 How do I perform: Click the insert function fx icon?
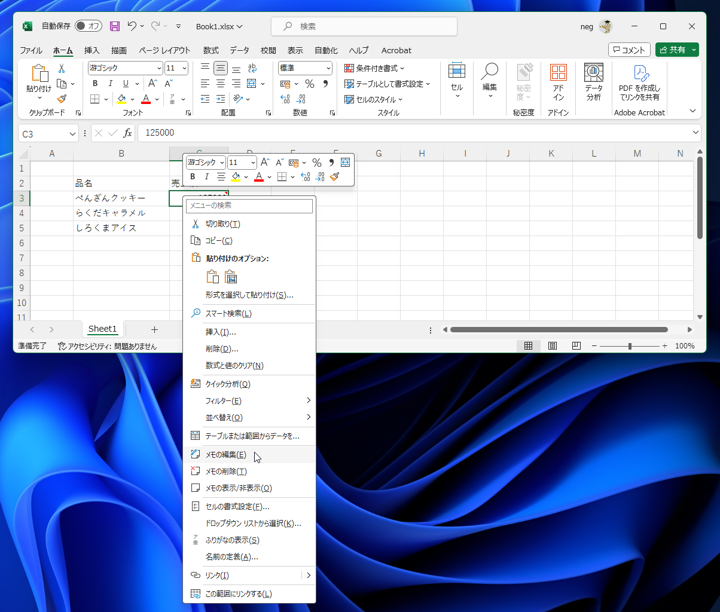pos(127,133)
